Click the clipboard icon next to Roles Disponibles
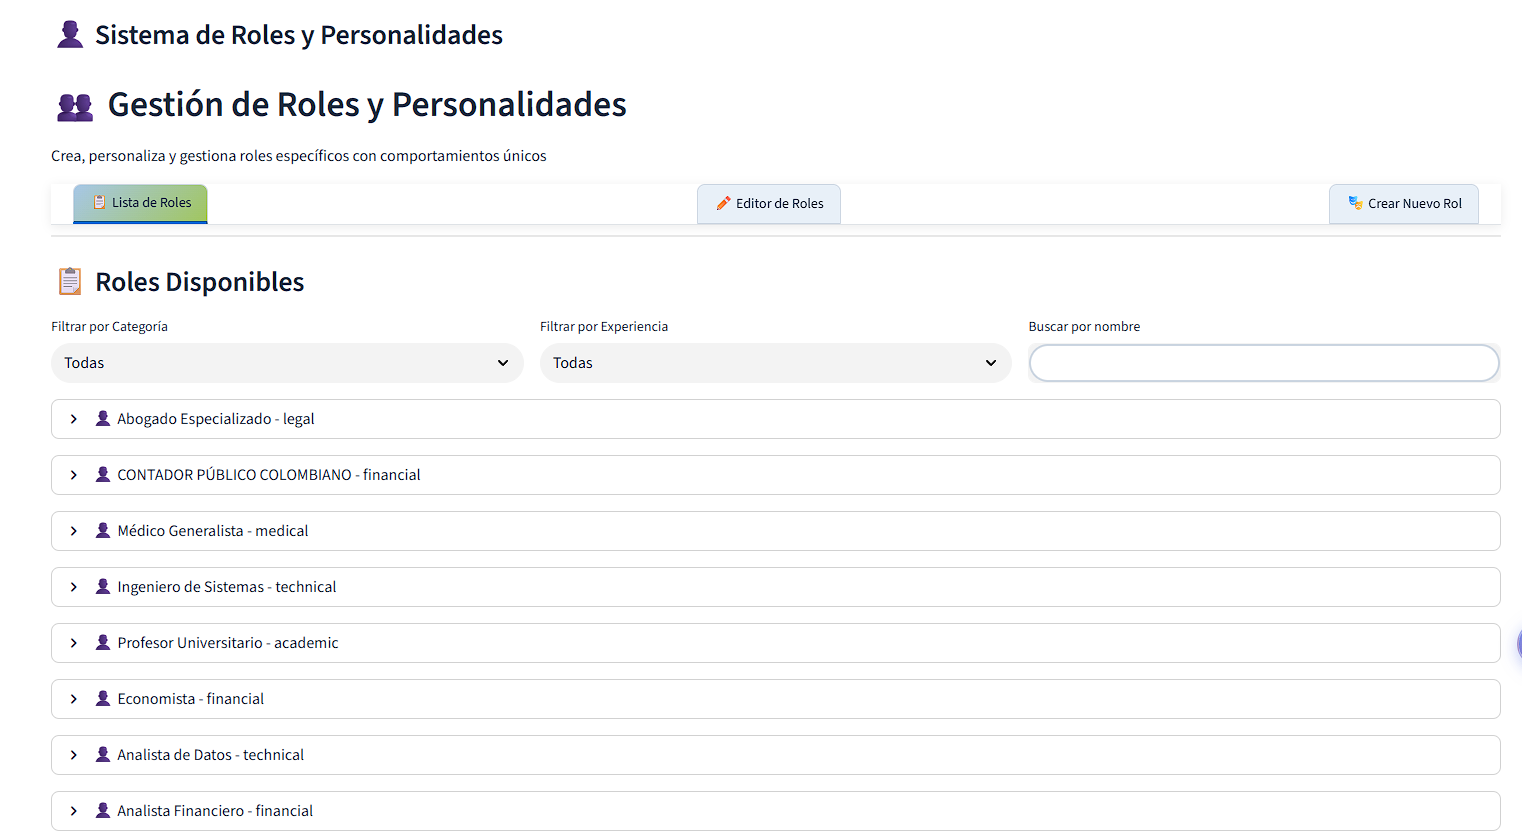Viewport: 1522px width, 832px height. tap(70, 282)
